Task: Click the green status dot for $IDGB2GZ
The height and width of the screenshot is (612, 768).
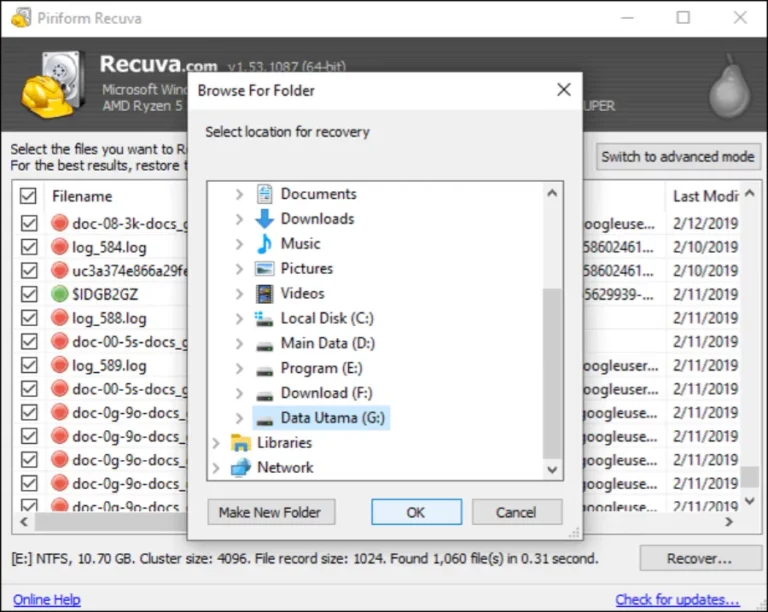Action: tap(59, 294)
